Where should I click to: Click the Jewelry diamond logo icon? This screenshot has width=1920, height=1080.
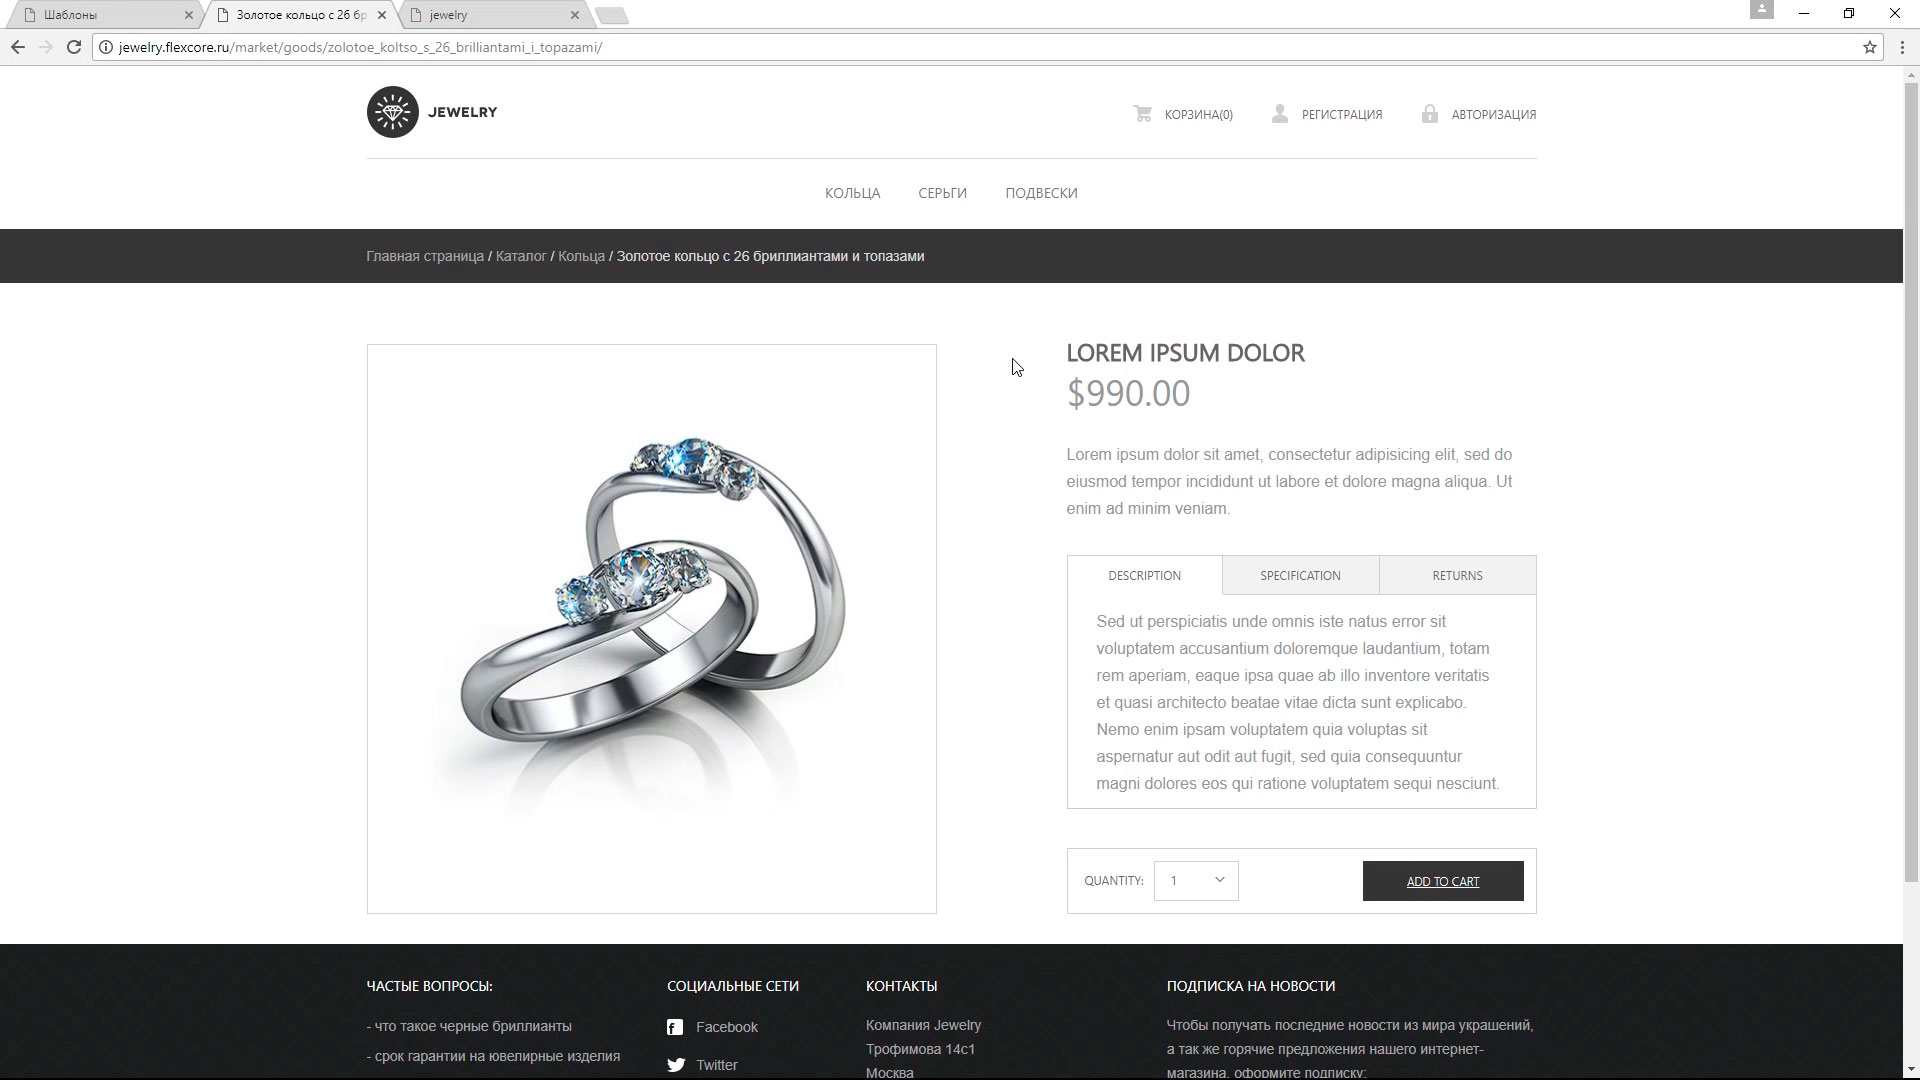pyautogui.click(x=392, y=112)
